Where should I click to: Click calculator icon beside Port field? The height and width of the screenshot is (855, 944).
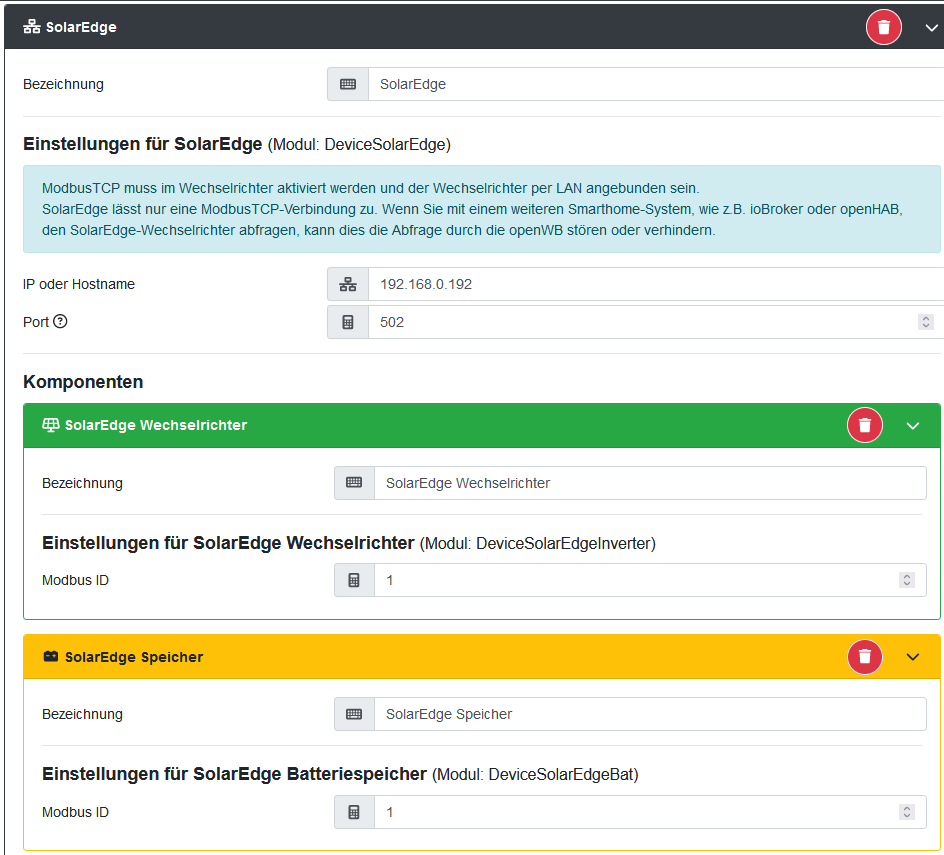coord(348,322)
